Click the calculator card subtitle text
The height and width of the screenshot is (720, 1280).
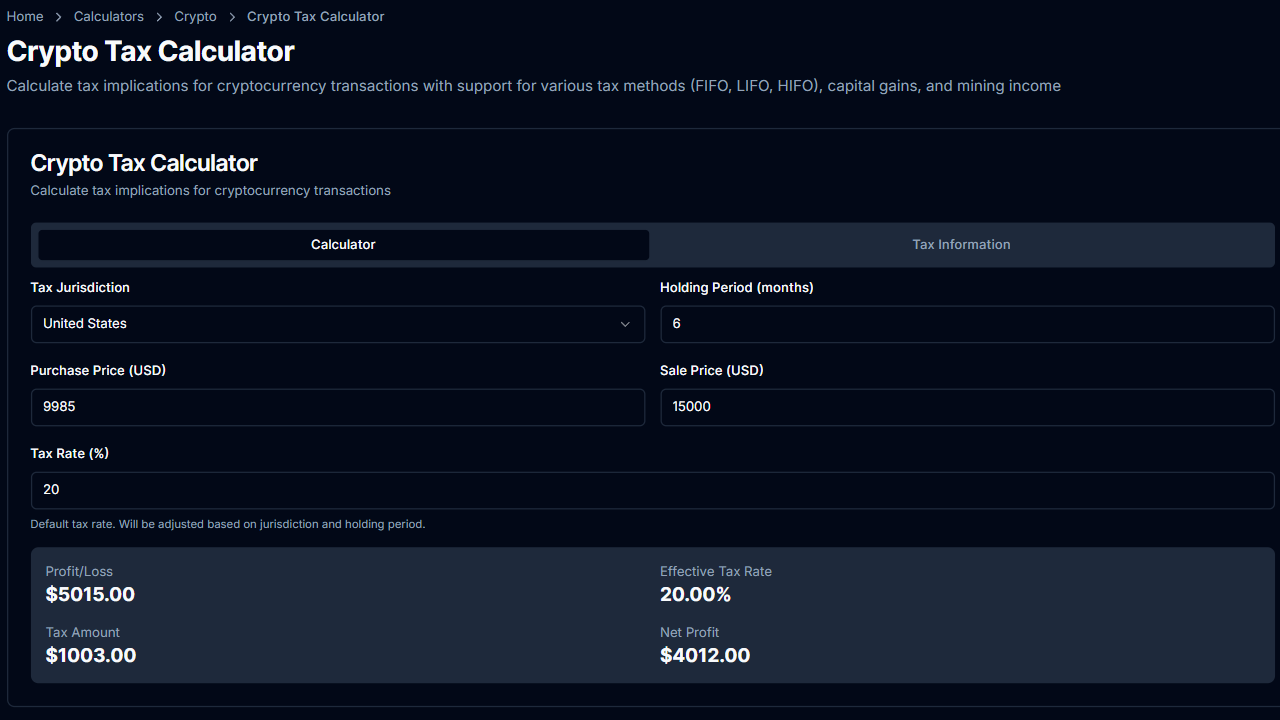[210, 190]
